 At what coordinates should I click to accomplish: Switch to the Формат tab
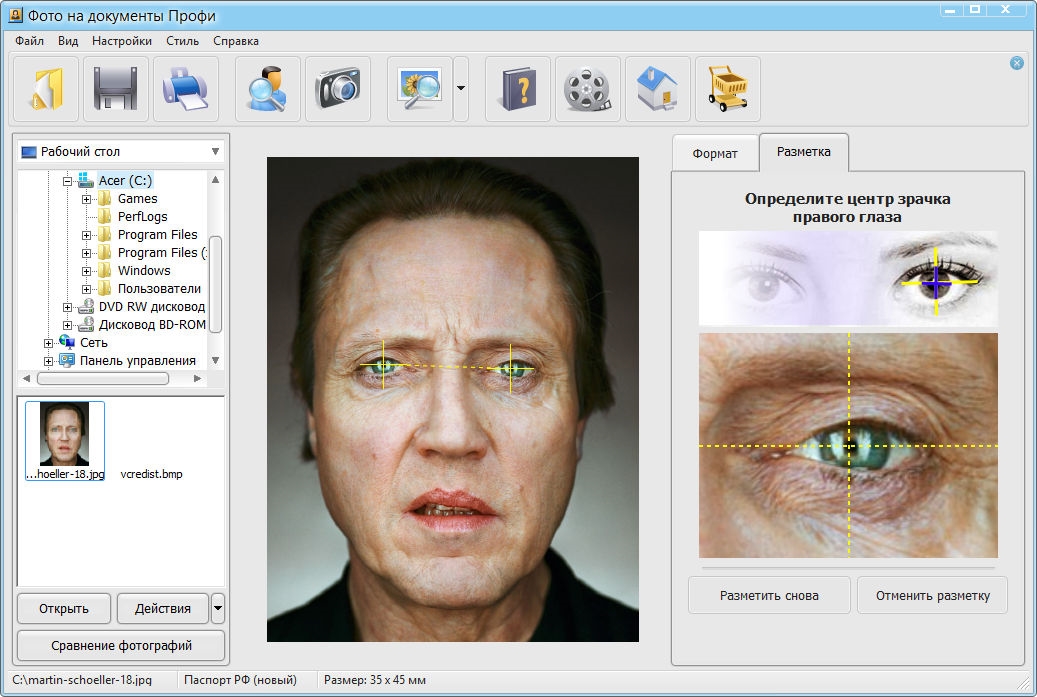[715, 154]
